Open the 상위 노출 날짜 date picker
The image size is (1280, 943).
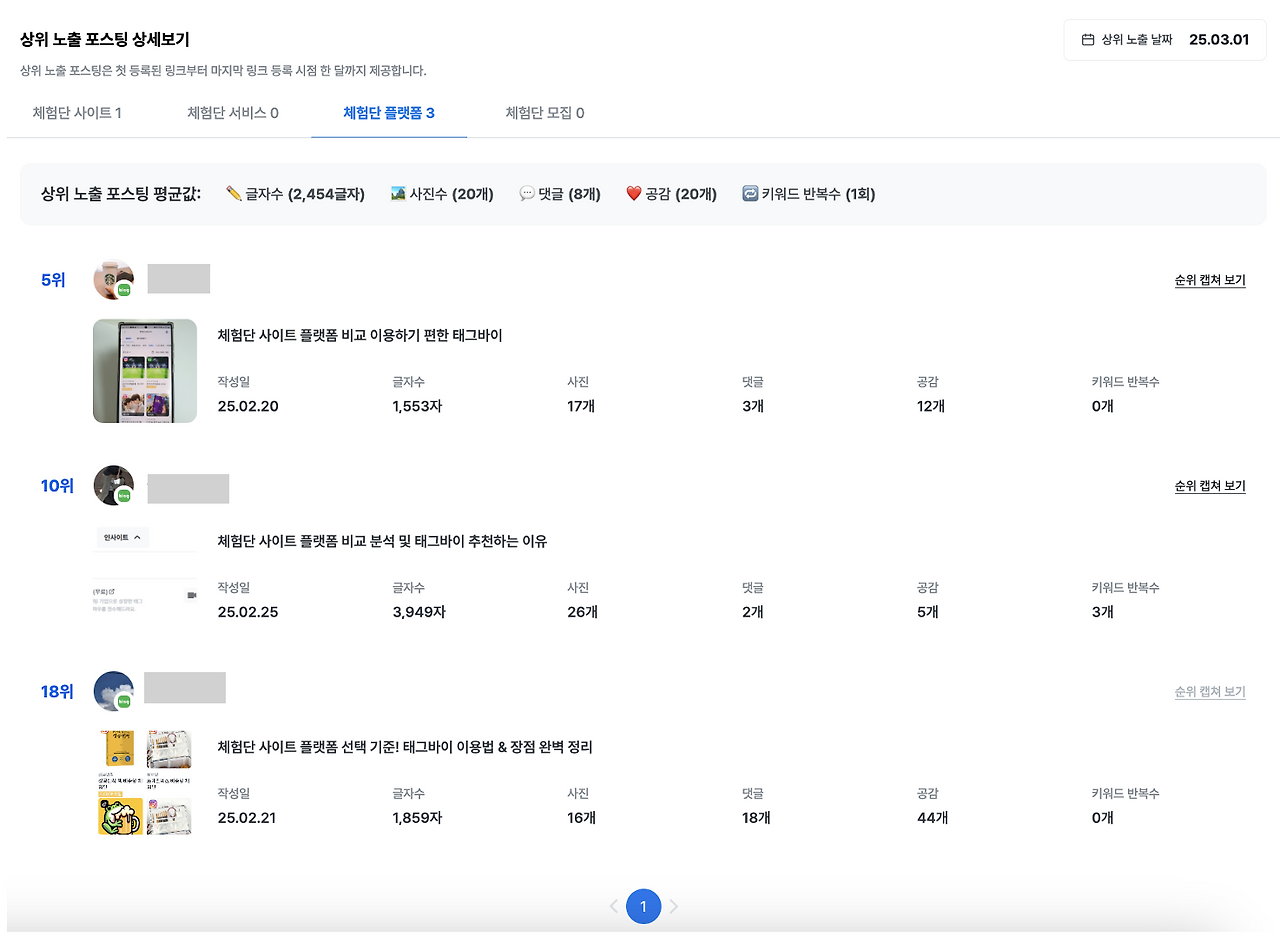pyautogui.click(x=1164, y=41)
